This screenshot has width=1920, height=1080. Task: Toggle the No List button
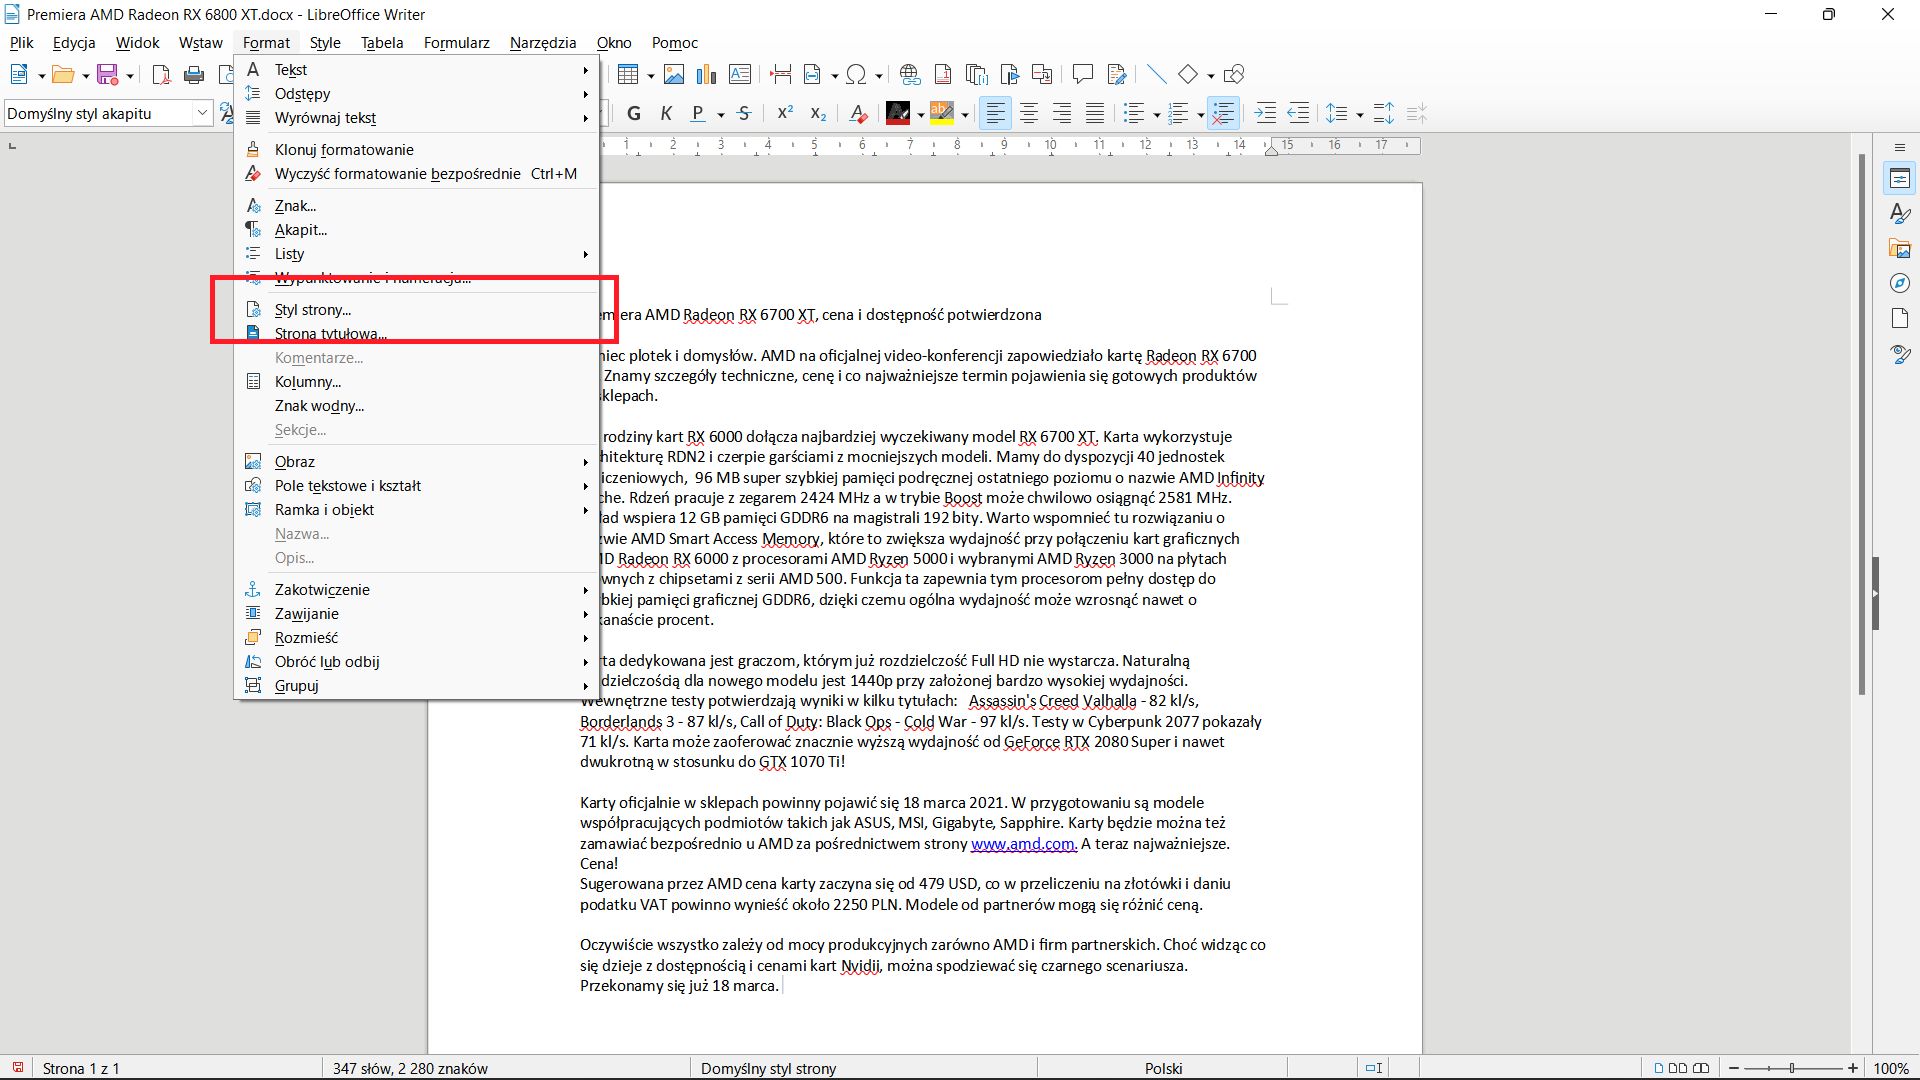point(1223,114)
